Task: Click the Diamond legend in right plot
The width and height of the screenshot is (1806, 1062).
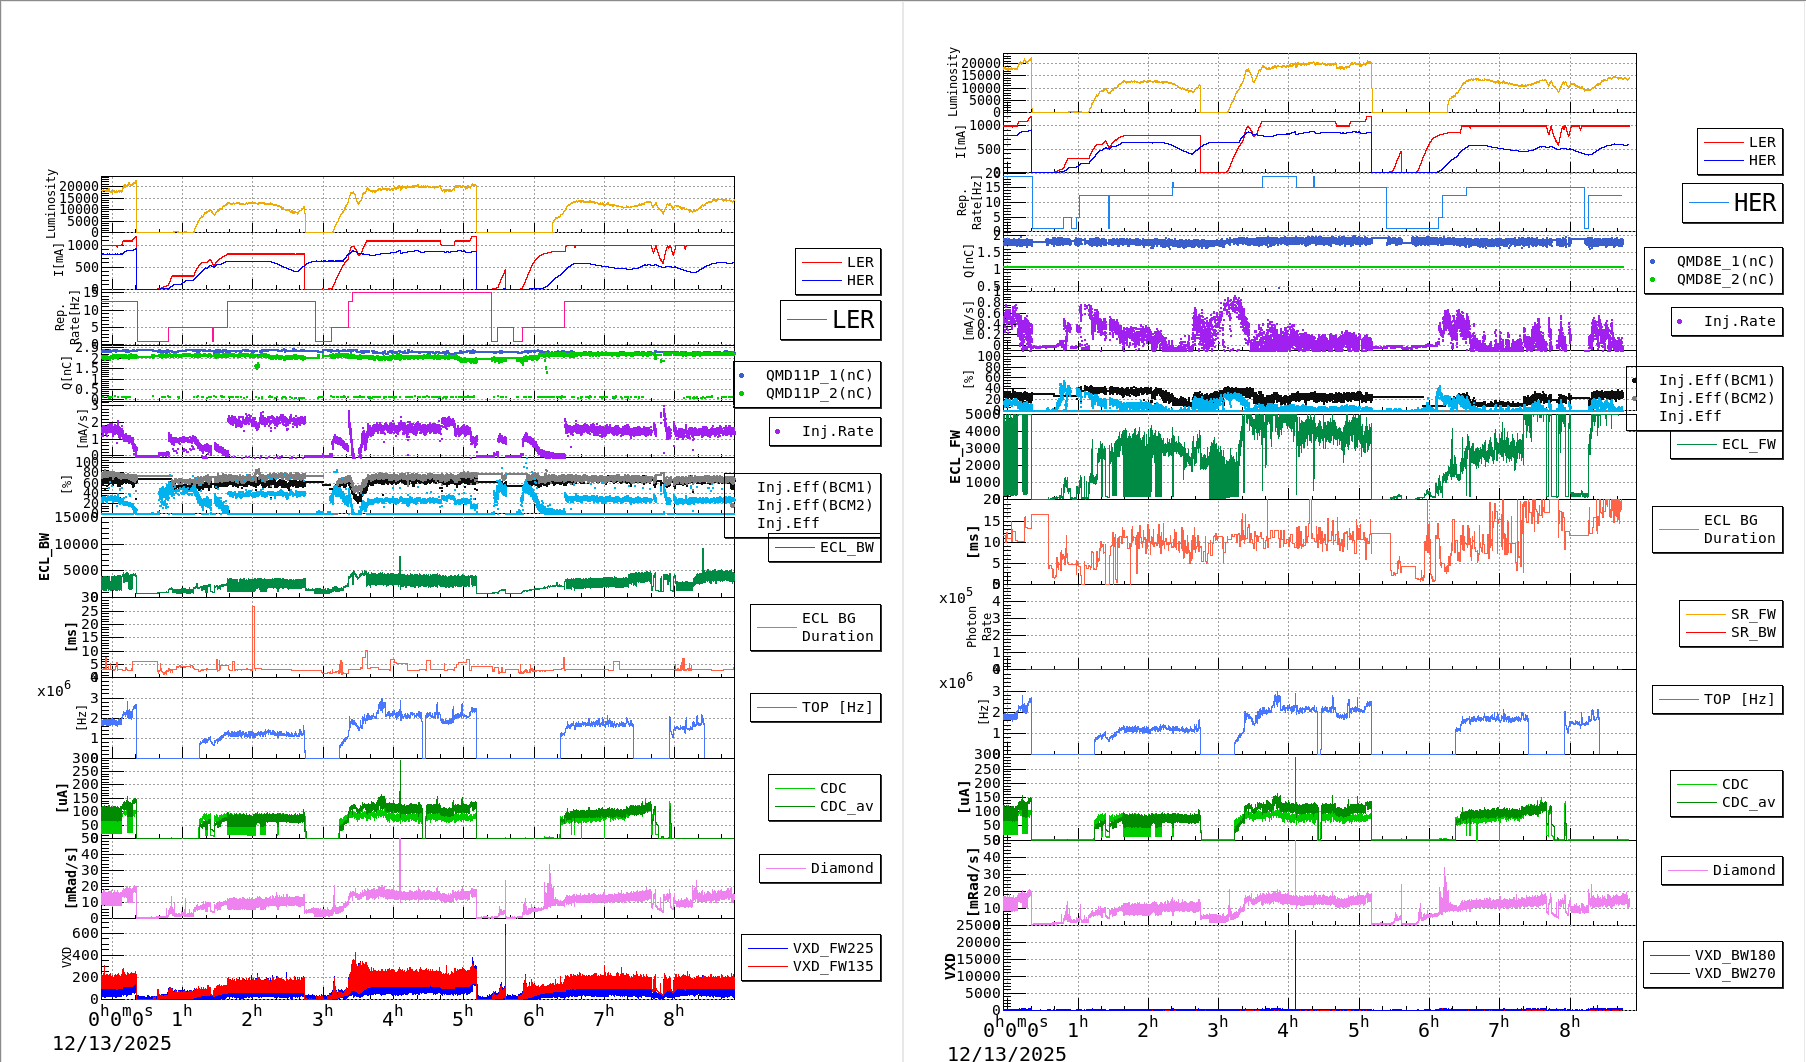Action: [1721, 870]
